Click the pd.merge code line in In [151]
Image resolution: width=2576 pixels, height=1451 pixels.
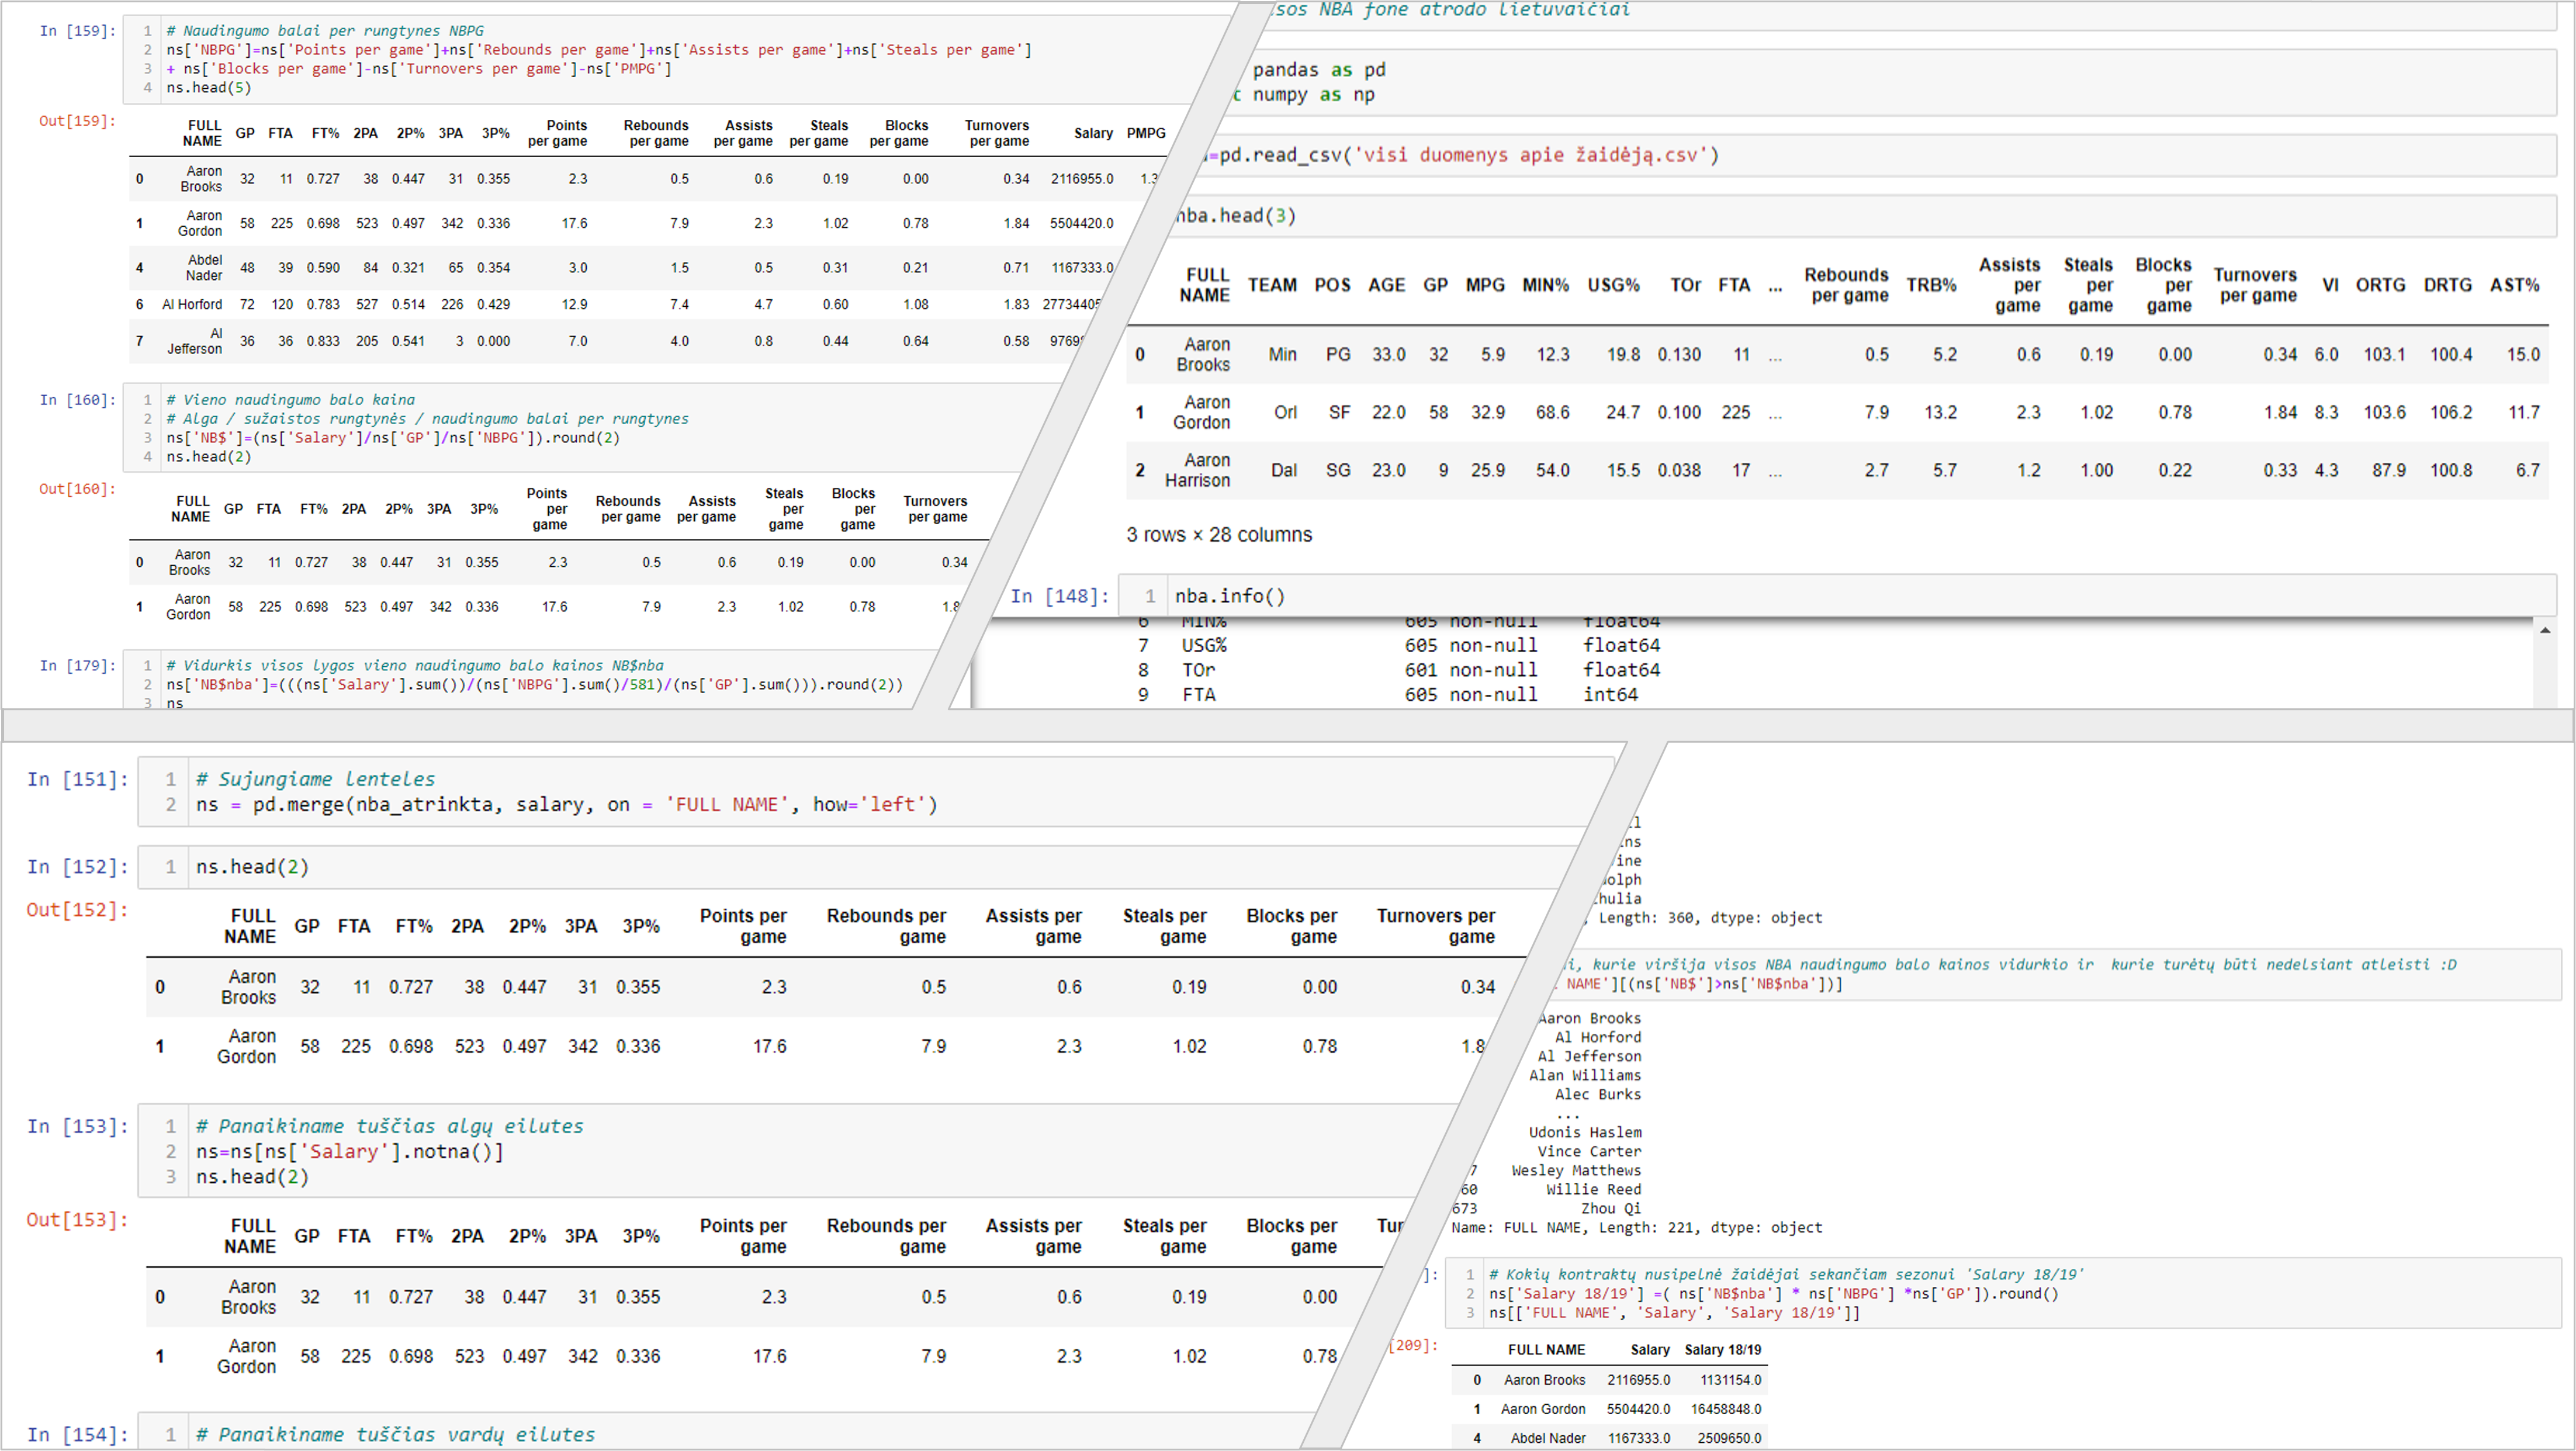coord(566,805)
